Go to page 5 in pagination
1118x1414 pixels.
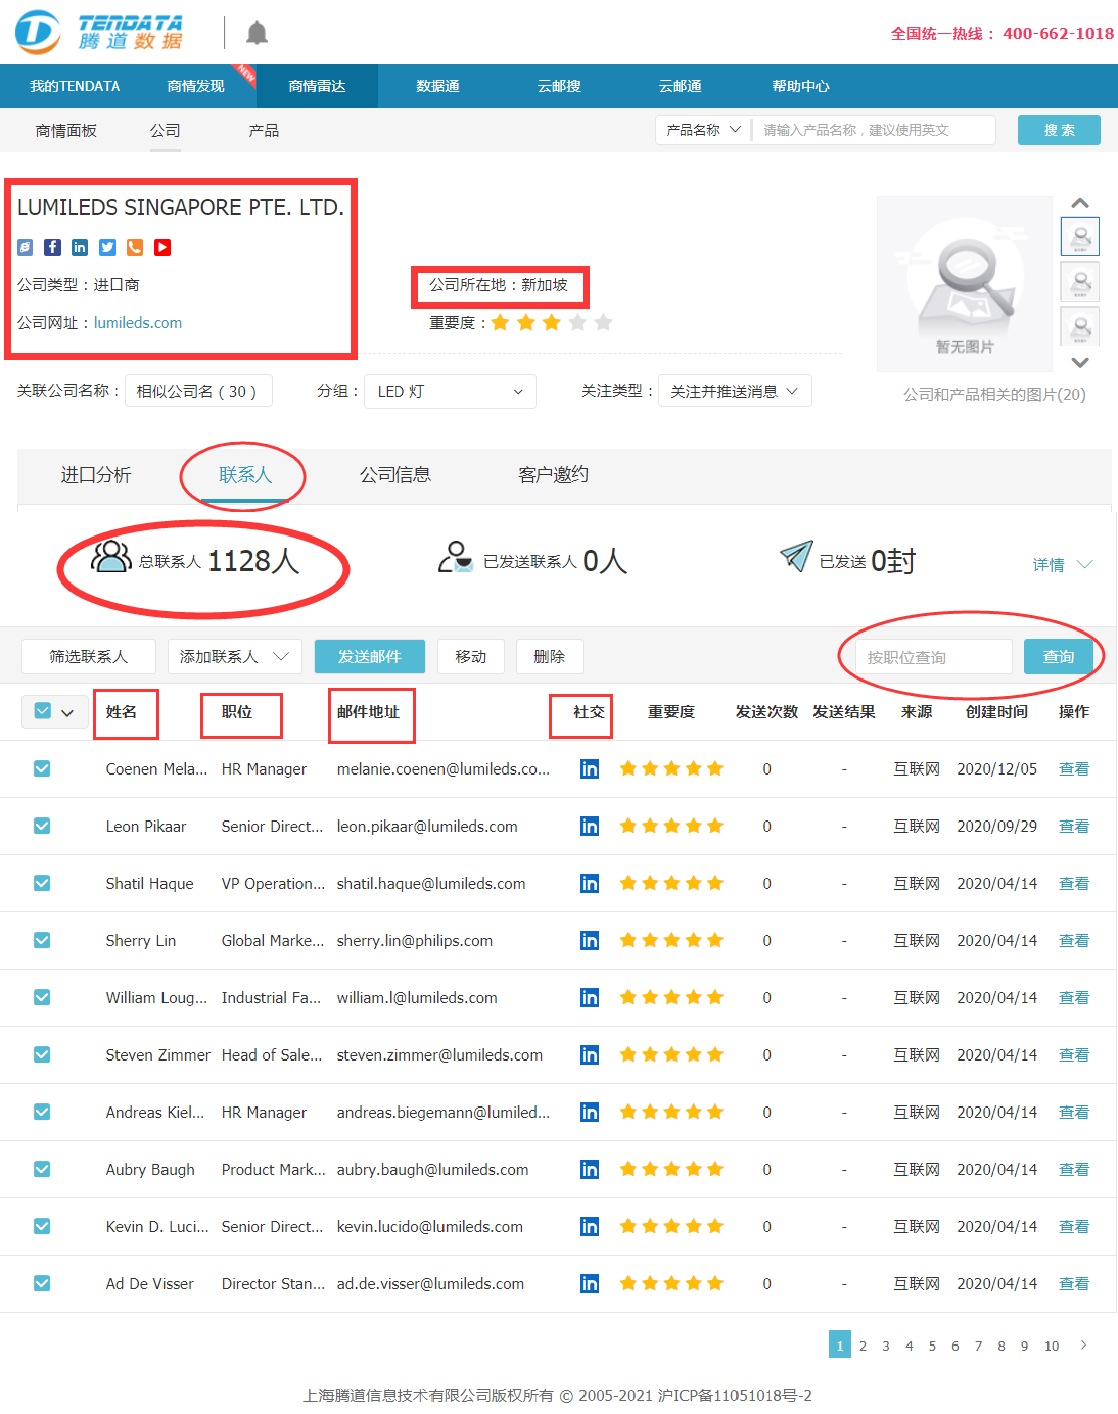(932, 1346)
